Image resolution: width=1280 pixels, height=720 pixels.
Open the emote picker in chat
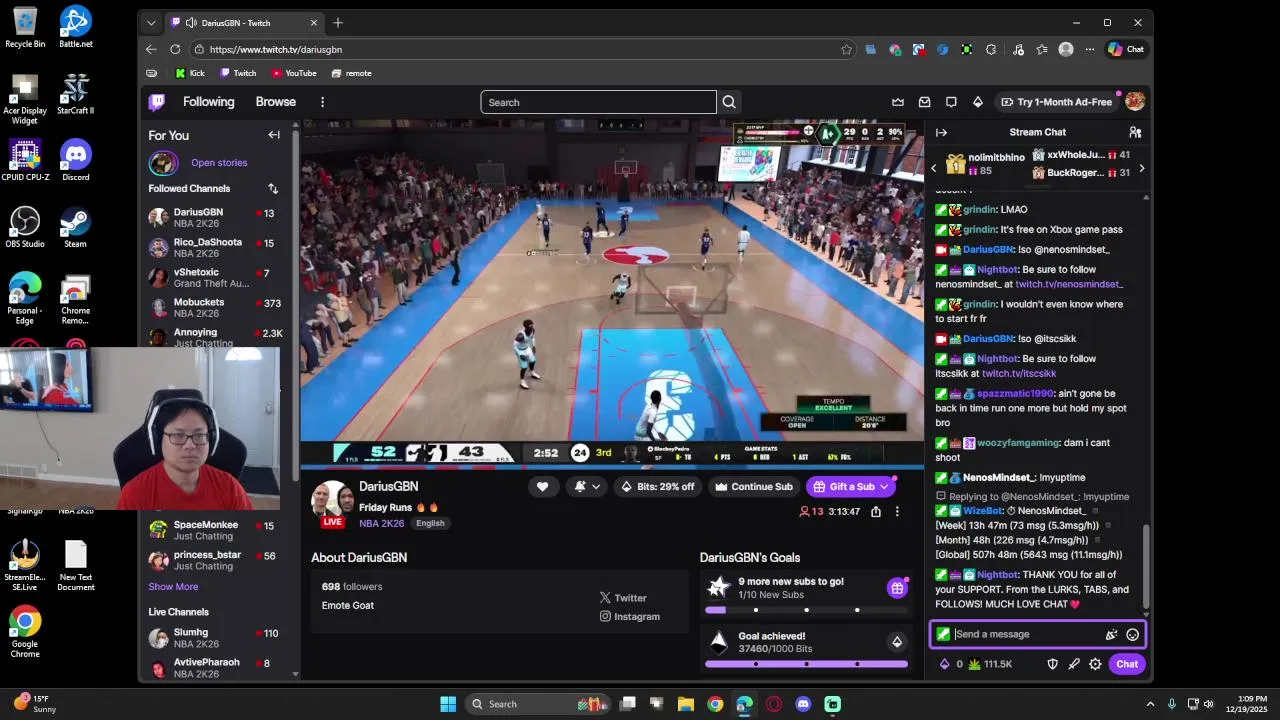pyautogui.click(x=1133, y=634)
